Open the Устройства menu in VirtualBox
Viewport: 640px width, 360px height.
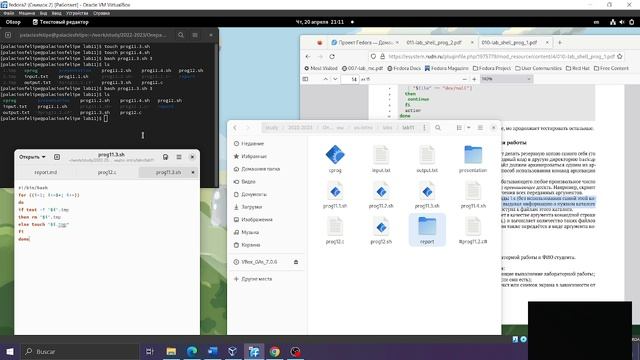[77, 13]
